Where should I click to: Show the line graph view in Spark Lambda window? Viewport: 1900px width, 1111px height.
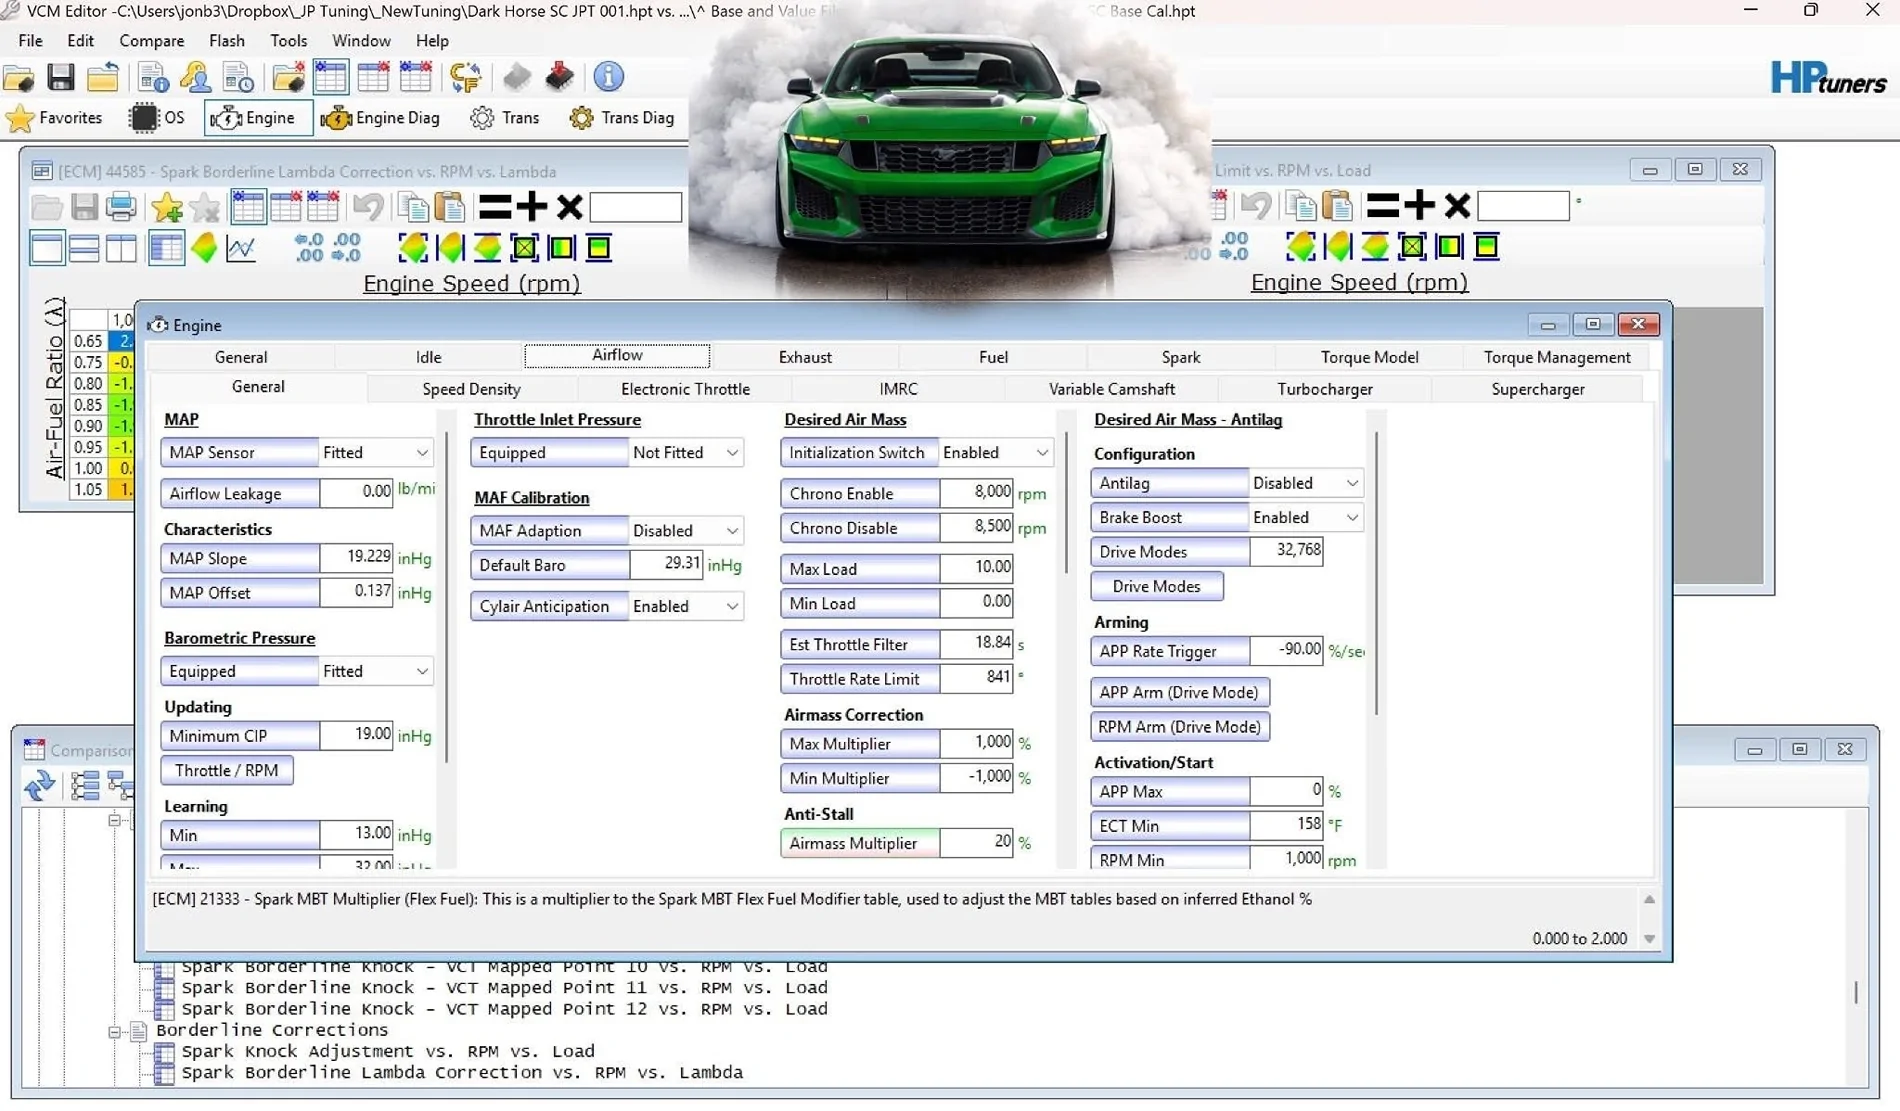(x=241, y=248)
